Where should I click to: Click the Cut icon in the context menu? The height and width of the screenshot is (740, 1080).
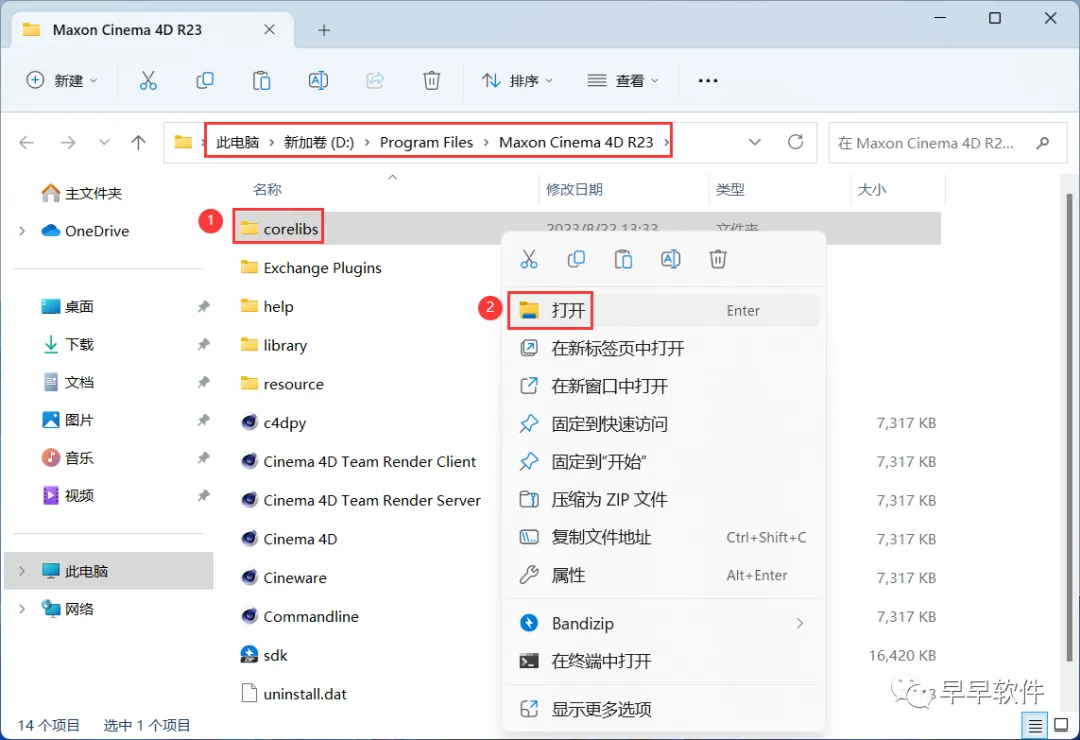point(528,259)
